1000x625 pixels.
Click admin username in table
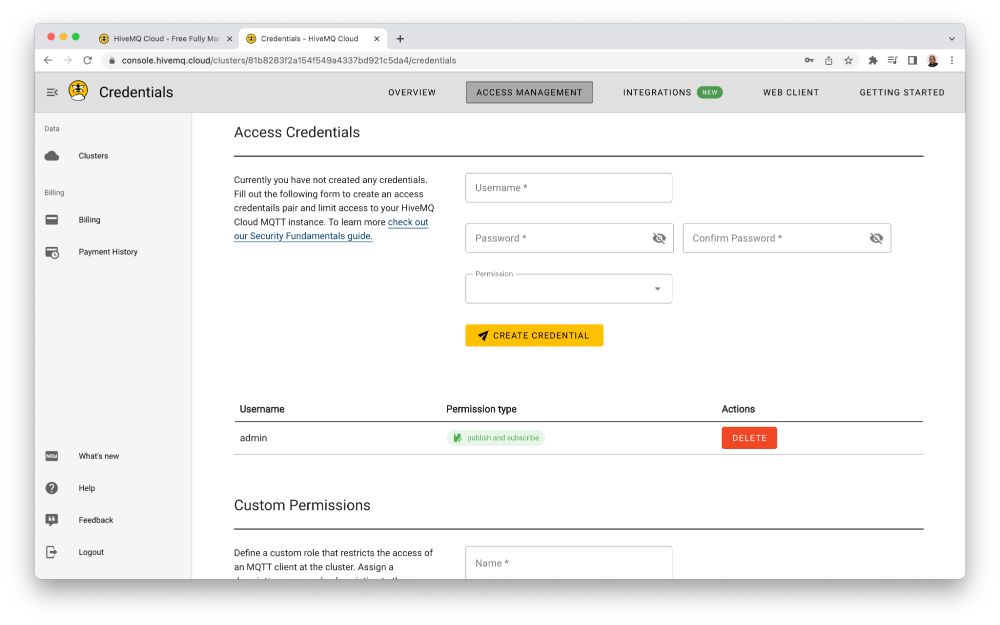253,438
